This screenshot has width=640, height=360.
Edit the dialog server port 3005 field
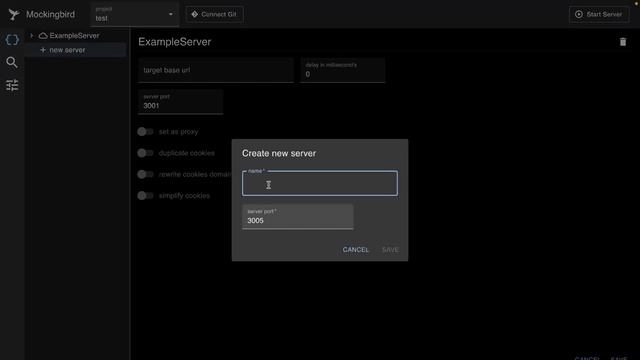point(298,217)
